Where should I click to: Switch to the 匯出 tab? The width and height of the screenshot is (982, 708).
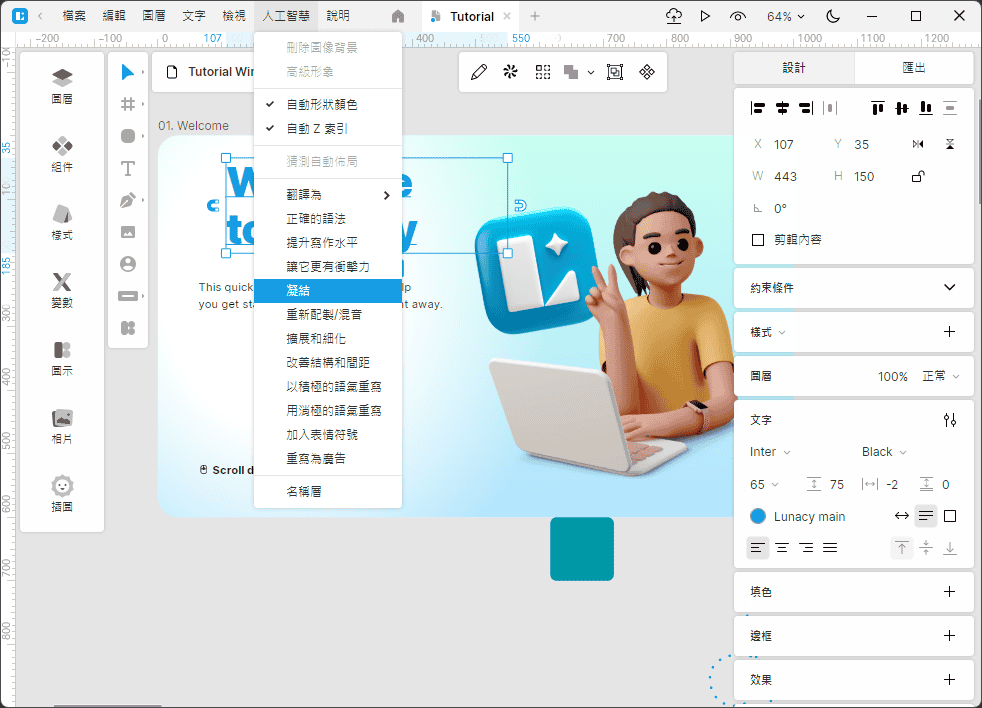click(913, 68)
